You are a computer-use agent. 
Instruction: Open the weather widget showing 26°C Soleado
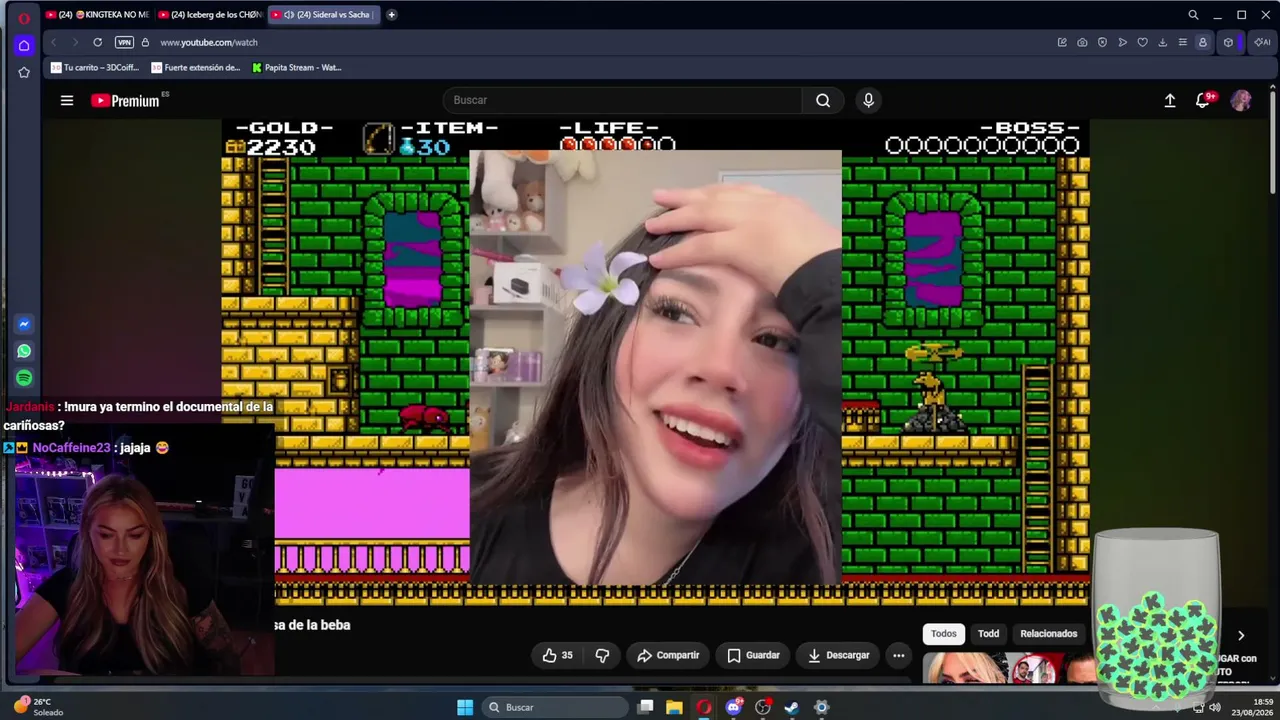(38, 707)
